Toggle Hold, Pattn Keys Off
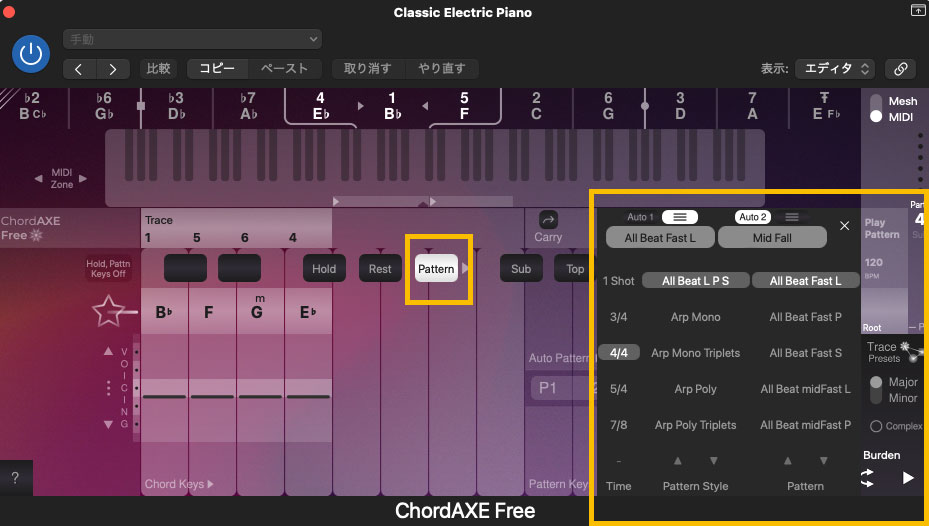Screen dimensions: 929x526 pos(108,269)
